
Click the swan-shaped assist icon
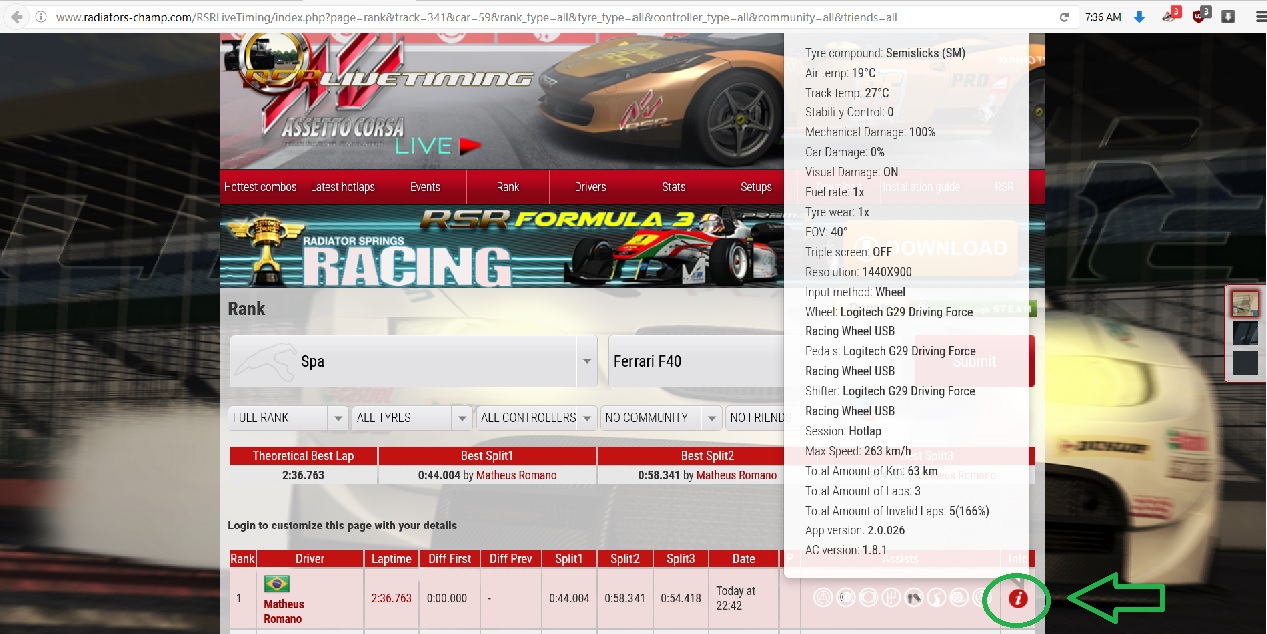click(936, 598)
